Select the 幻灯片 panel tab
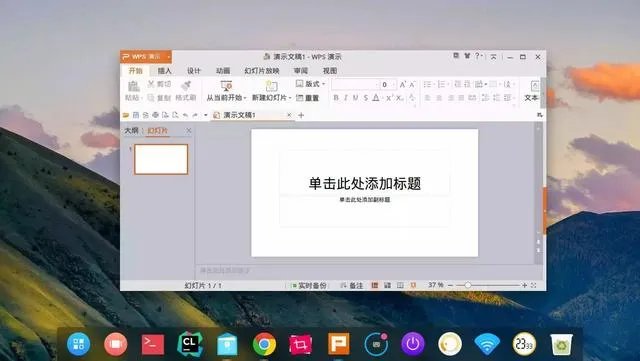The image size is (640, 361). [158, 131]
